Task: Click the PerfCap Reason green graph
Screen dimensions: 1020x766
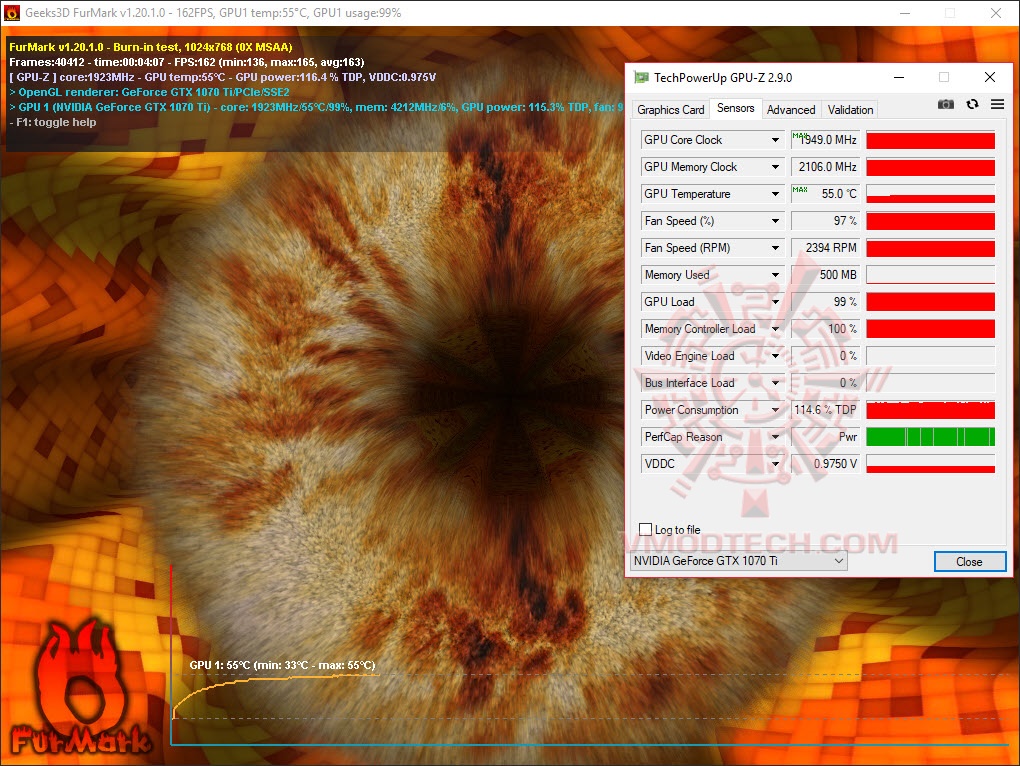Action: pyautogui.click(x=930, y=437)
